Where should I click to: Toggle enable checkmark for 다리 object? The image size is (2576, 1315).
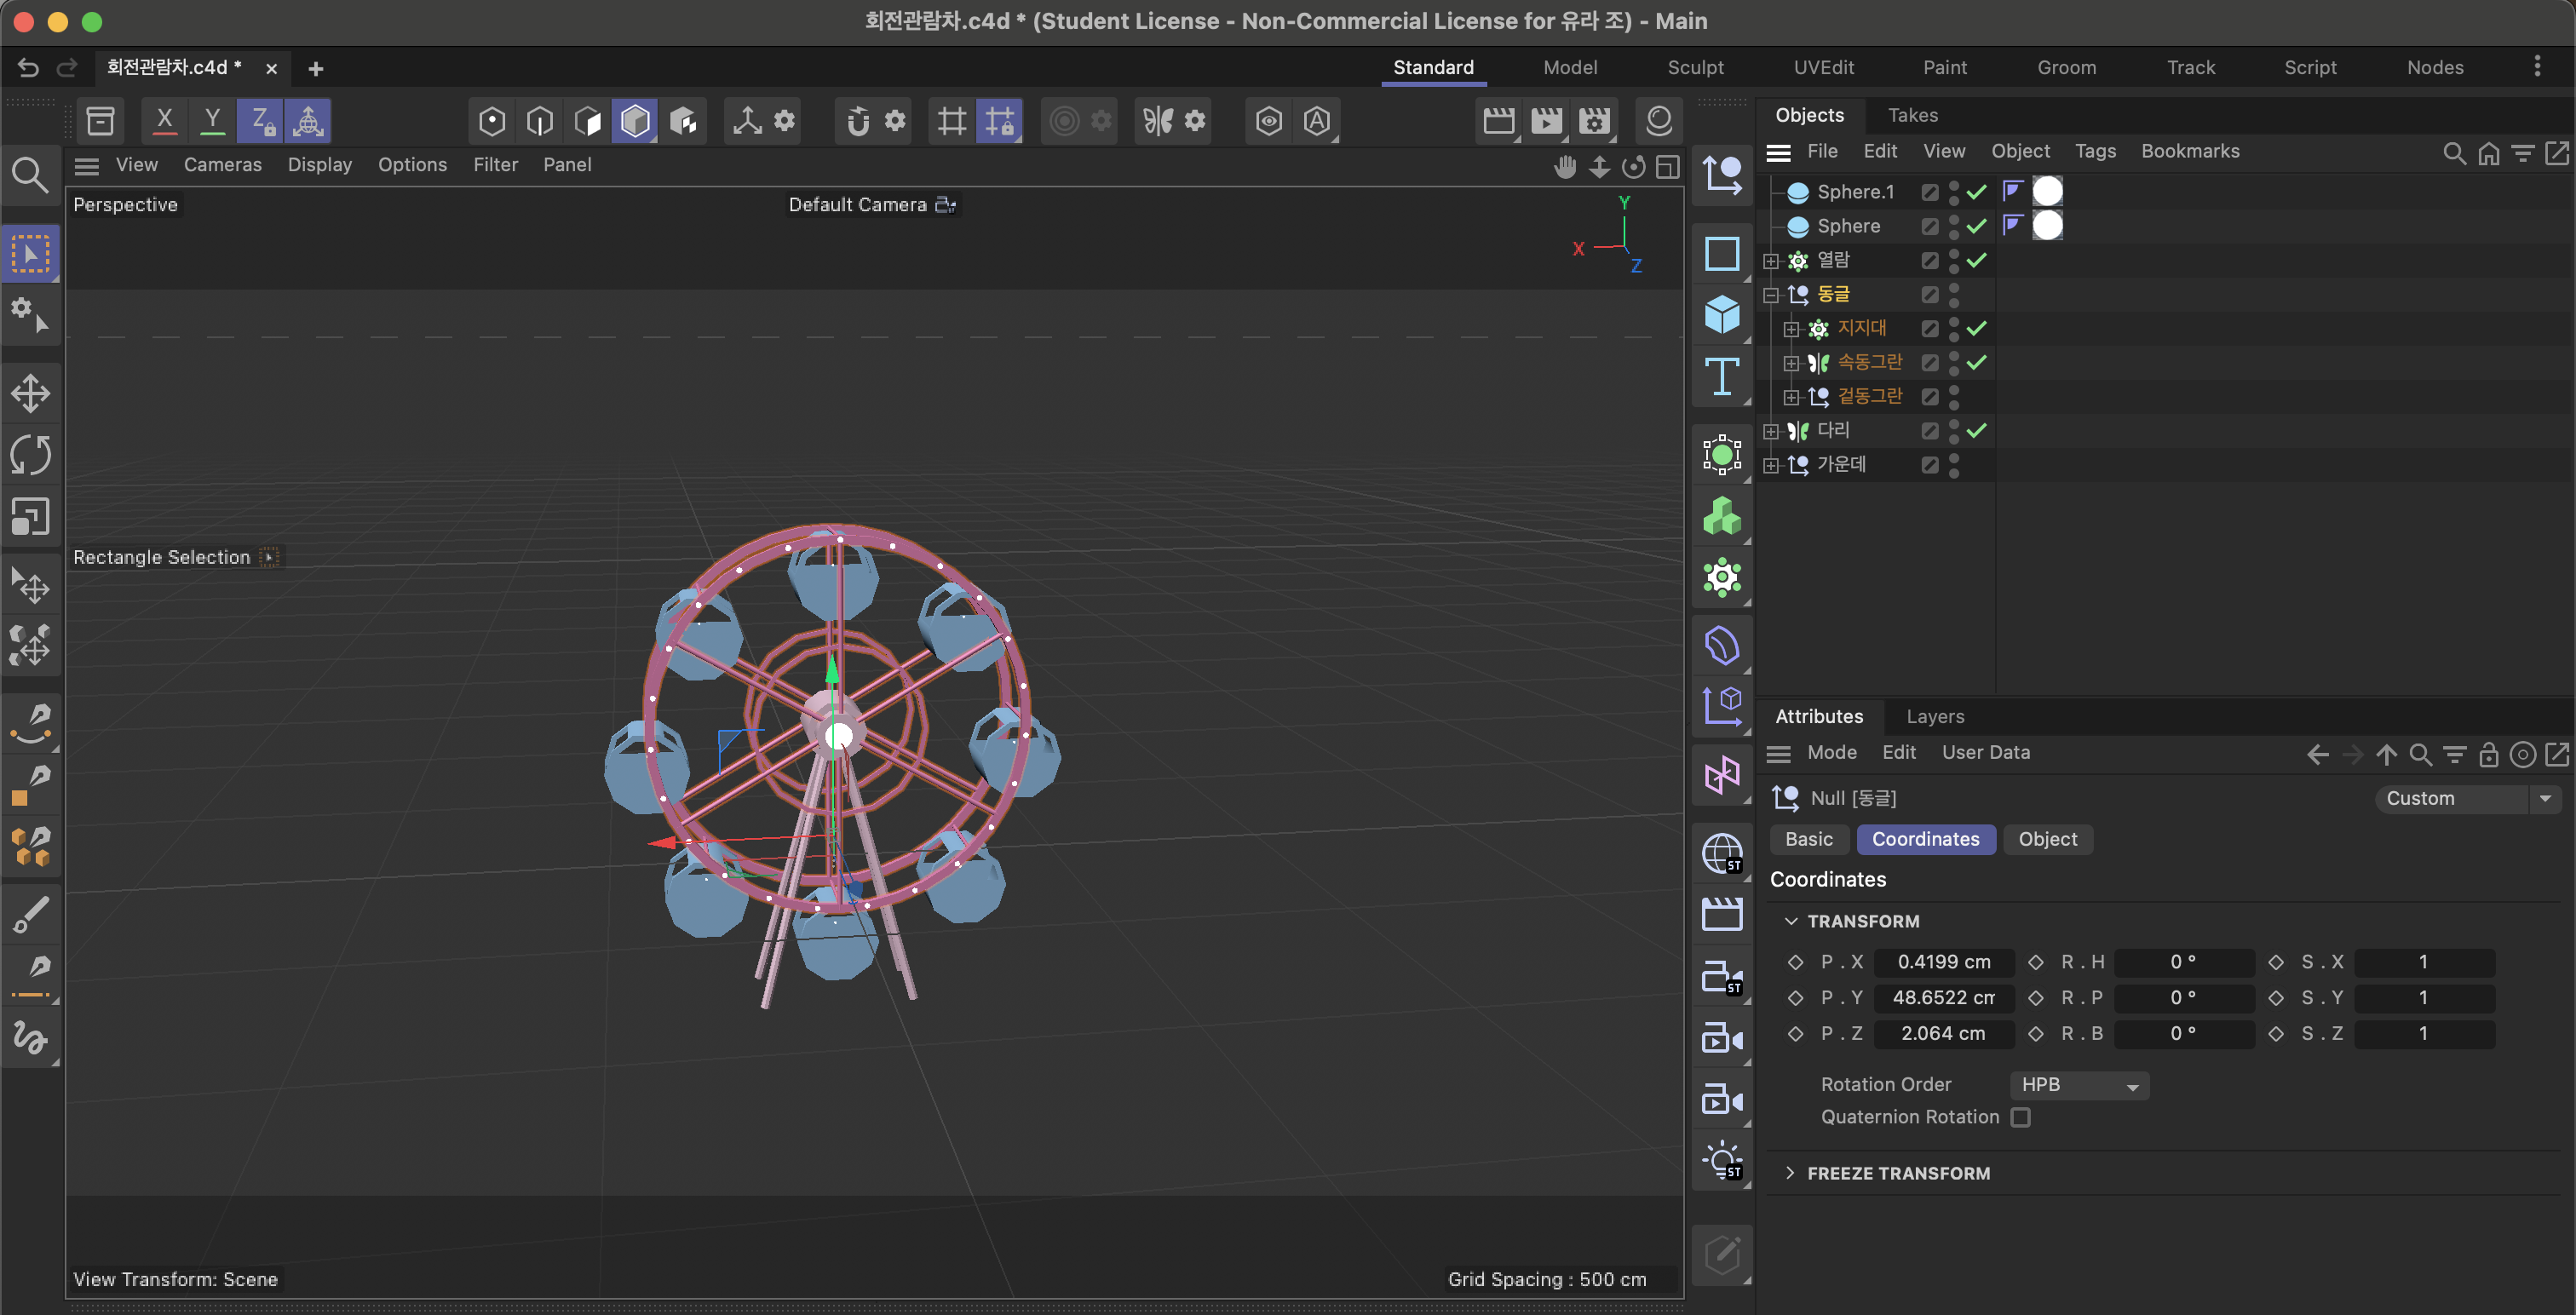pos(1976,431)
